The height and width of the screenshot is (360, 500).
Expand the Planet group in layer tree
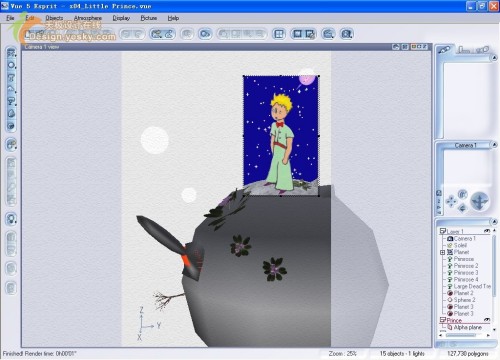[443, 252]
